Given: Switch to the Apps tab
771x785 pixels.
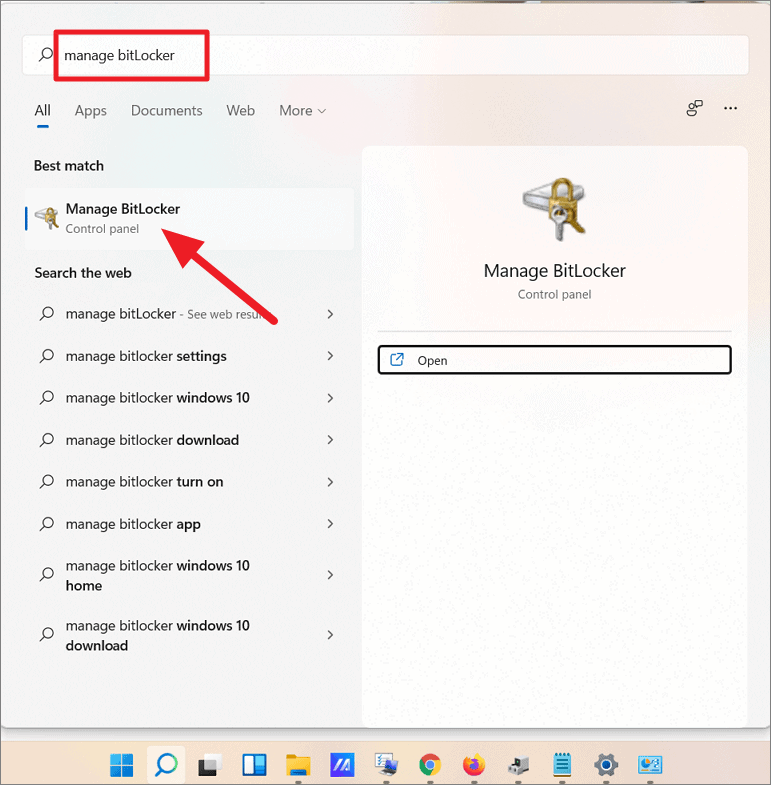Looking at the screenshot, I should (91, 111).
